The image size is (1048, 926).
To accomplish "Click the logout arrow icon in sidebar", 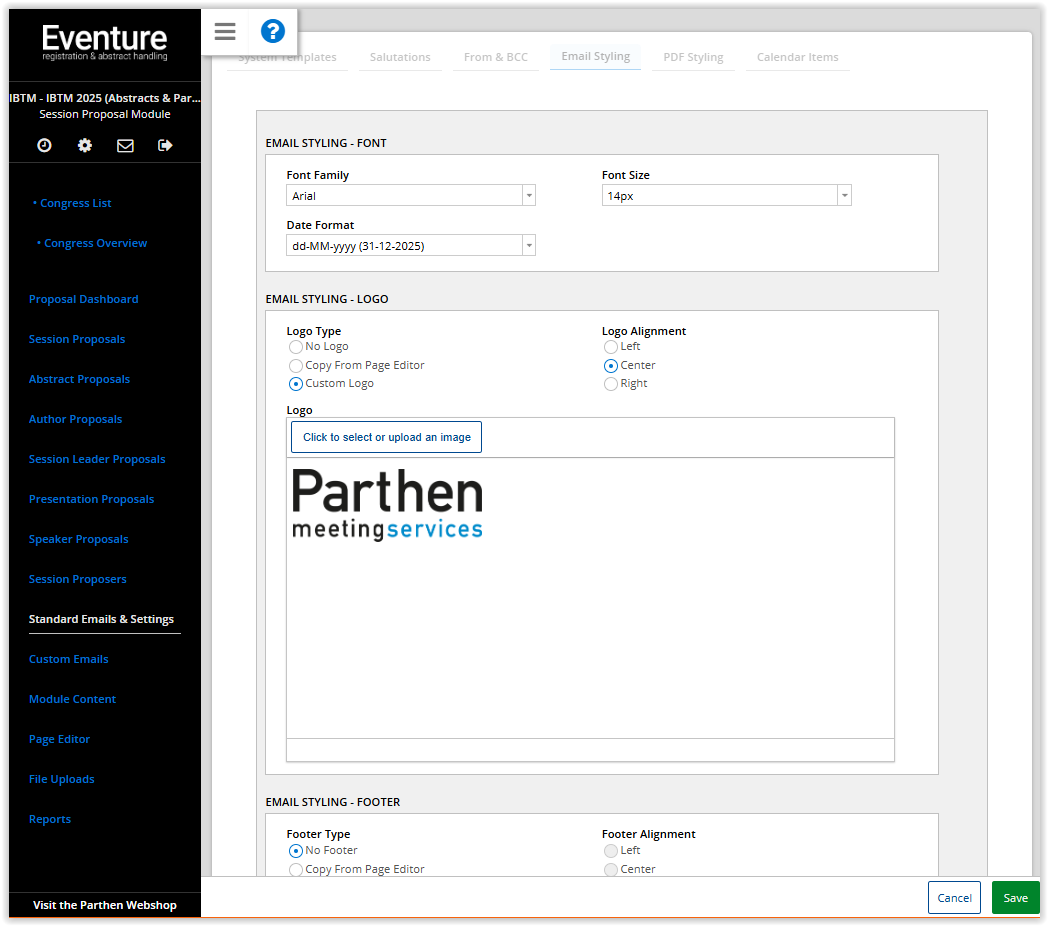I will (165, 145).
